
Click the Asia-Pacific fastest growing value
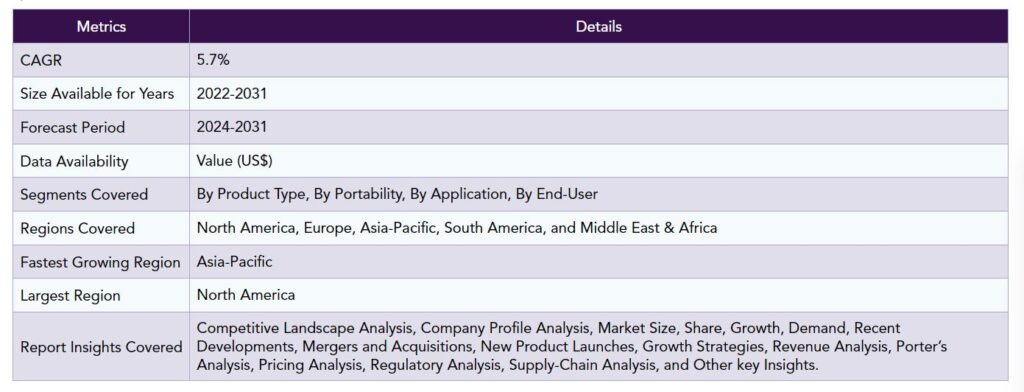point(234,261)
